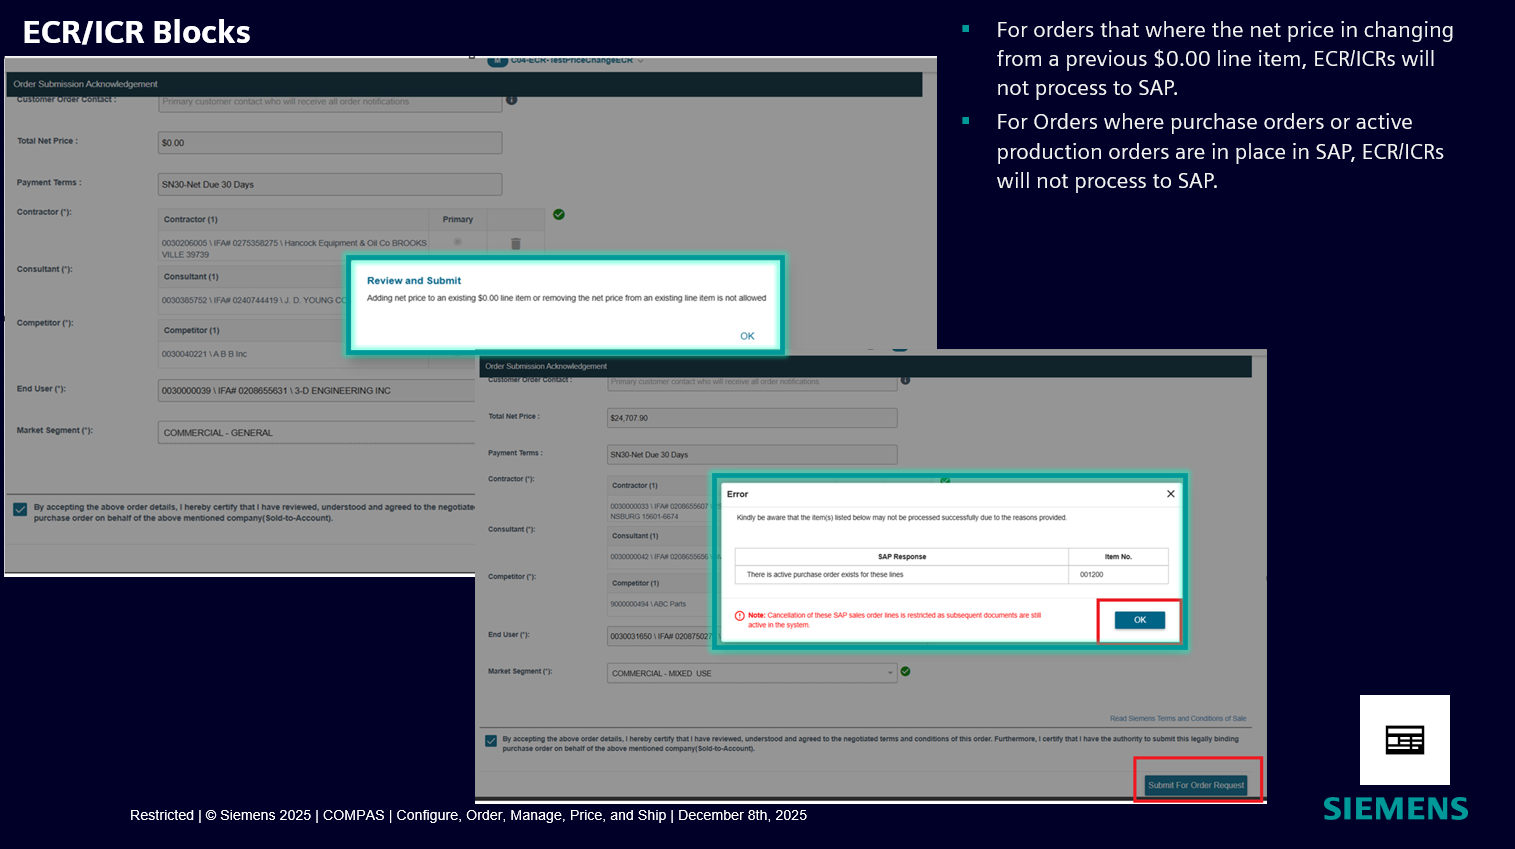Select the Primary radio button for the Hancock contractor
Viewport: 1515px width, 849px height.
[458, 242]
